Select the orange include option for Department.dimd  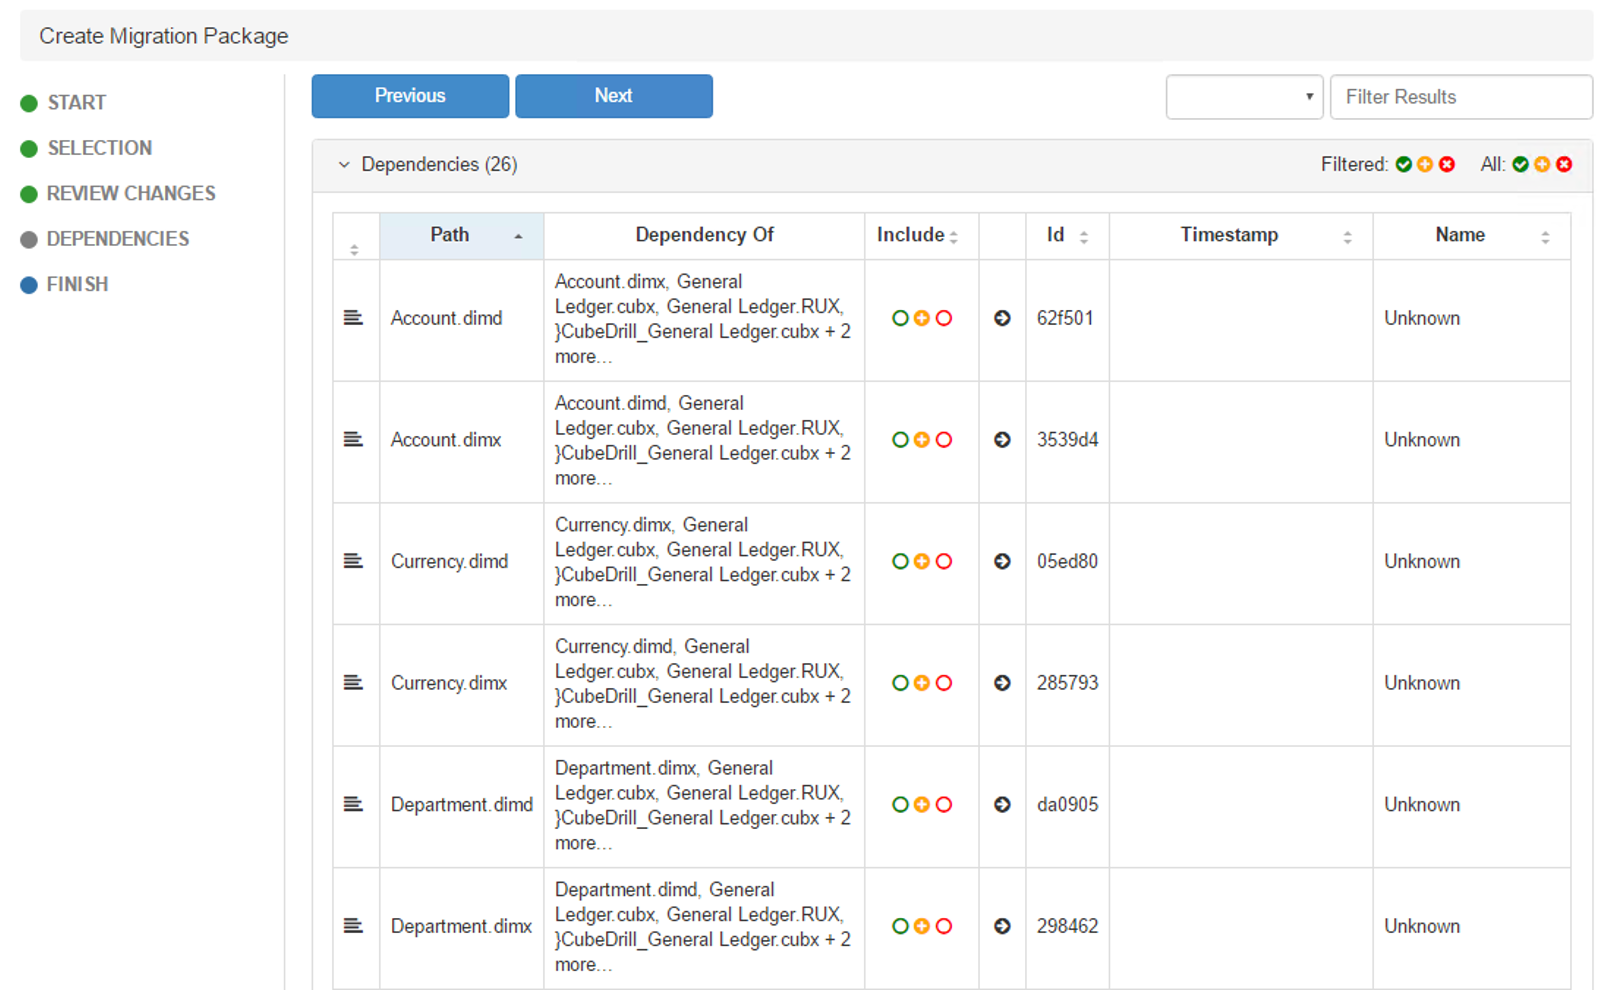pyautogui.click(x=922, y=805)
